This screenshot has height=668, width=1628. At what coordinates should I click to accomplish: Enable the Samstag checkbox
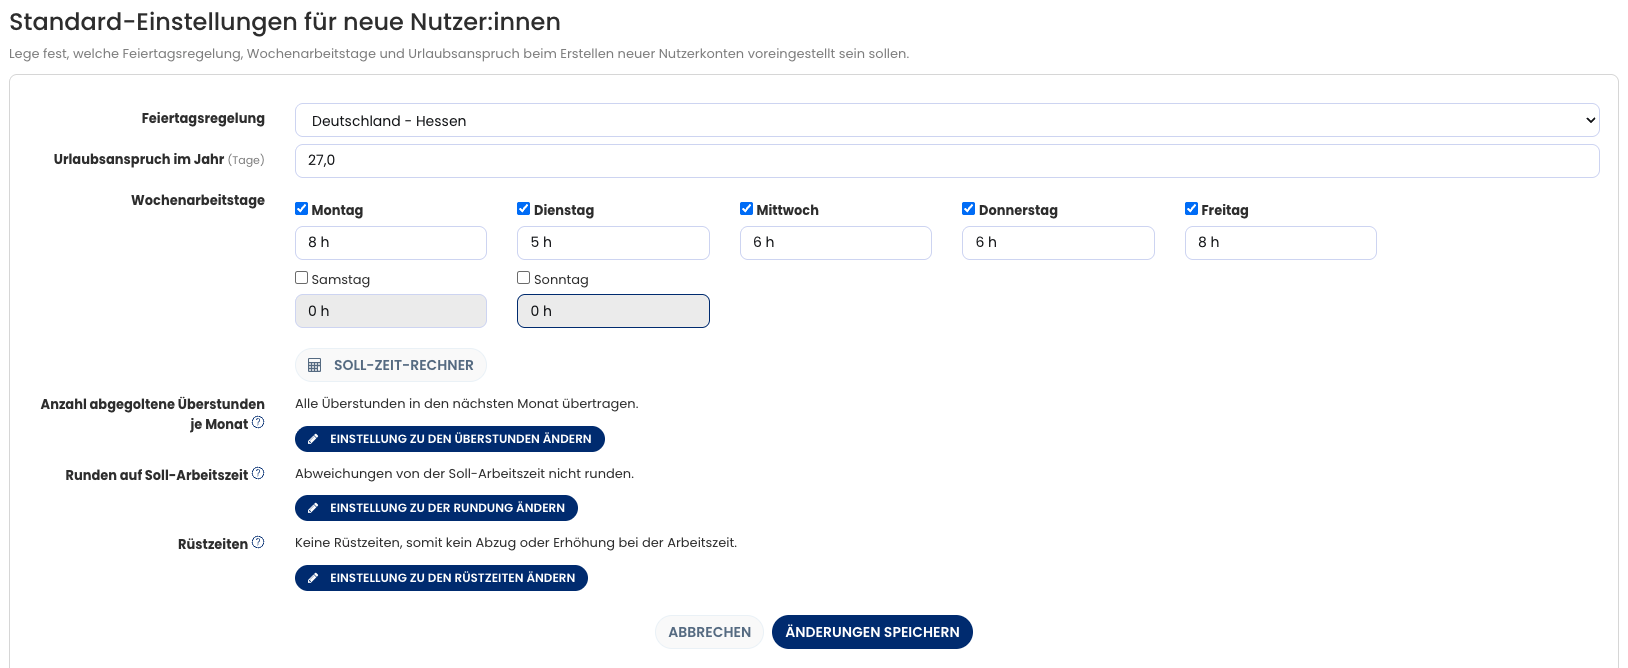click(x=301, y=278)
